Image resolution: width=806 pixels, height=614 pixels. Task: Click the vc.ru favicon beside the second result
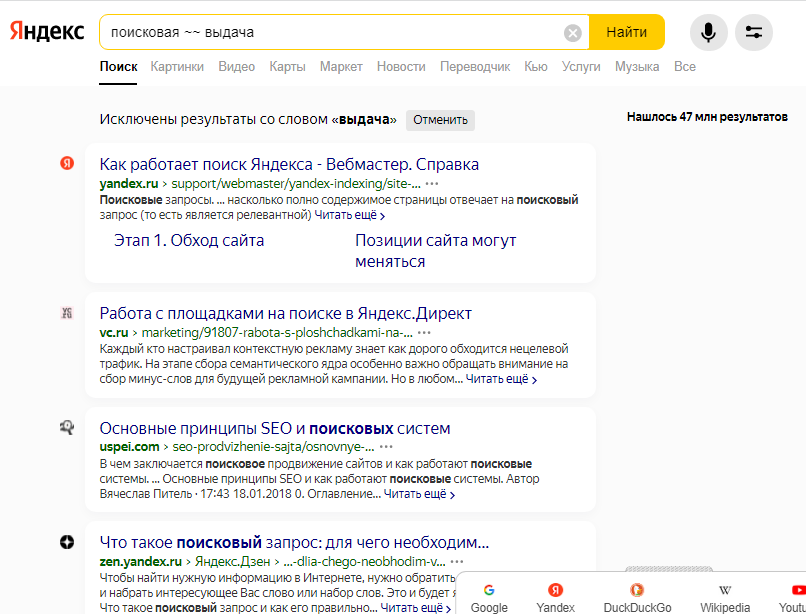point(67,313)
